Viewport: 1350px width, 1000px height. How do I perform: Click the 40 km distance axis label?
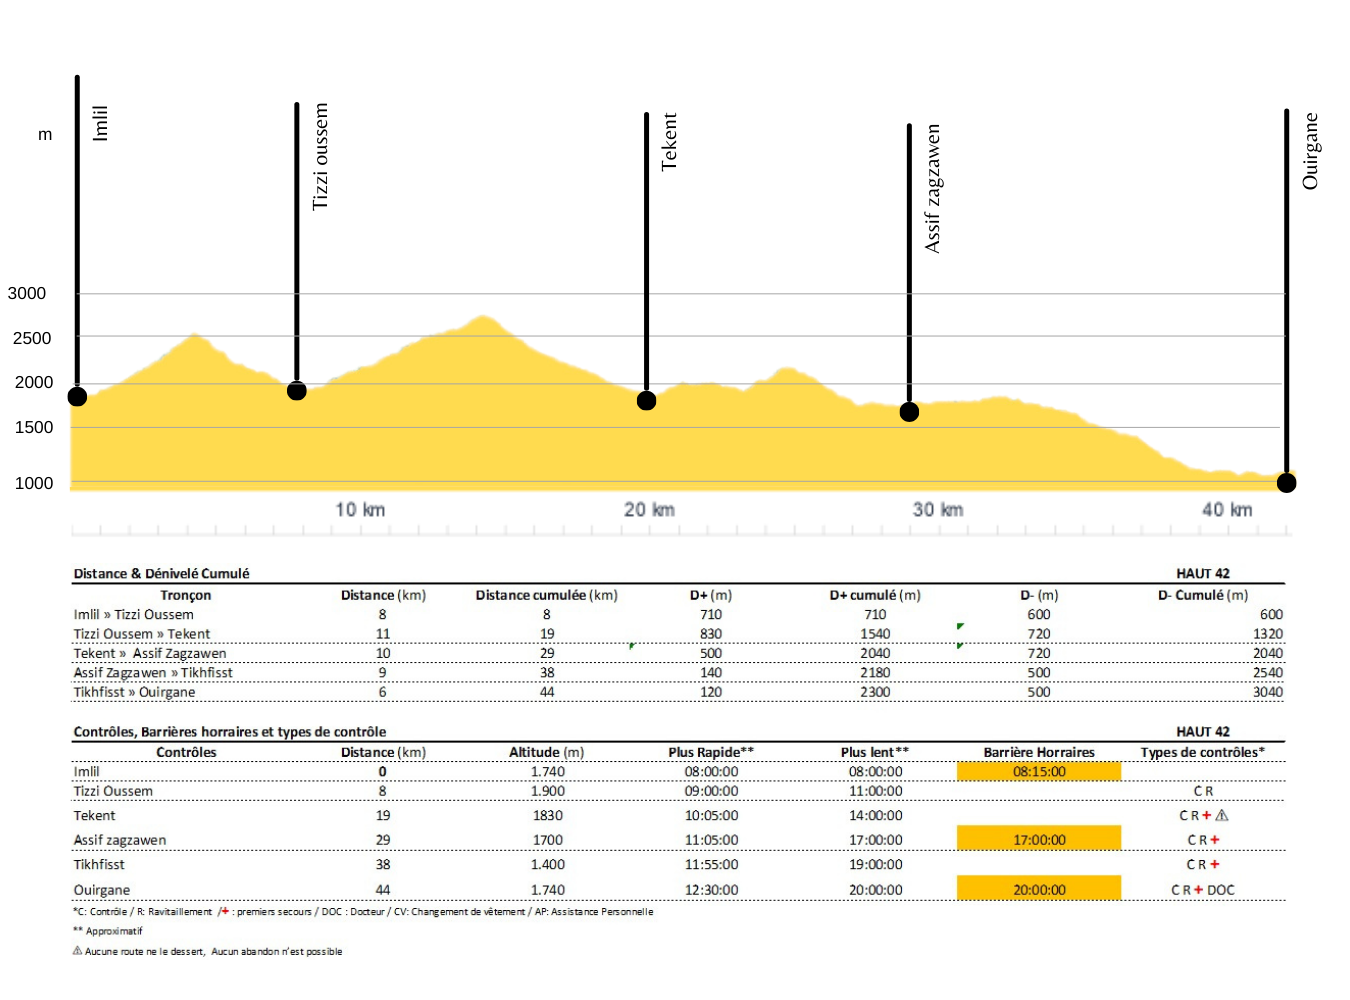click(x=1227, y=510)
